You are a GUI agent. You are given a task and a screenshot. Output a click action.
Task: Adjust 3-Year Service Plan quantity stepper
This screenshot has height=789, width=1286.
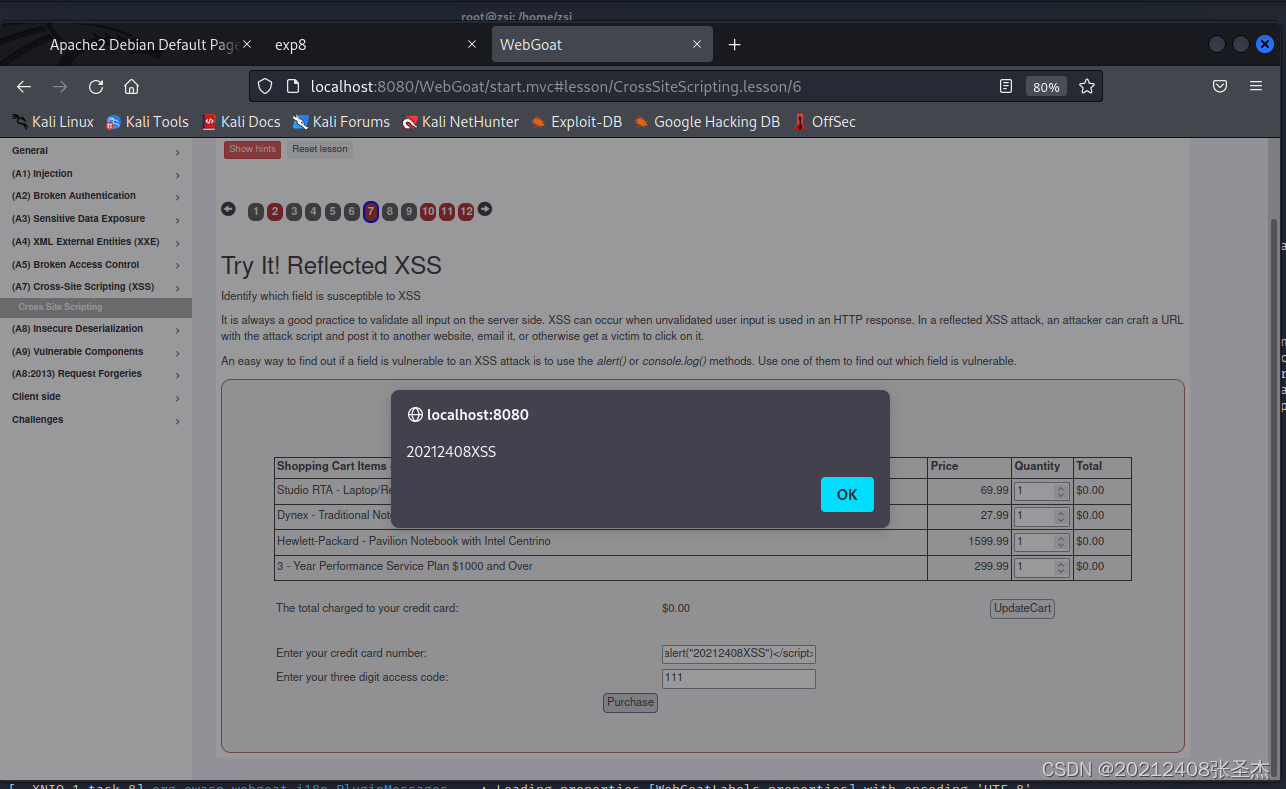[x=1062, y=567]
